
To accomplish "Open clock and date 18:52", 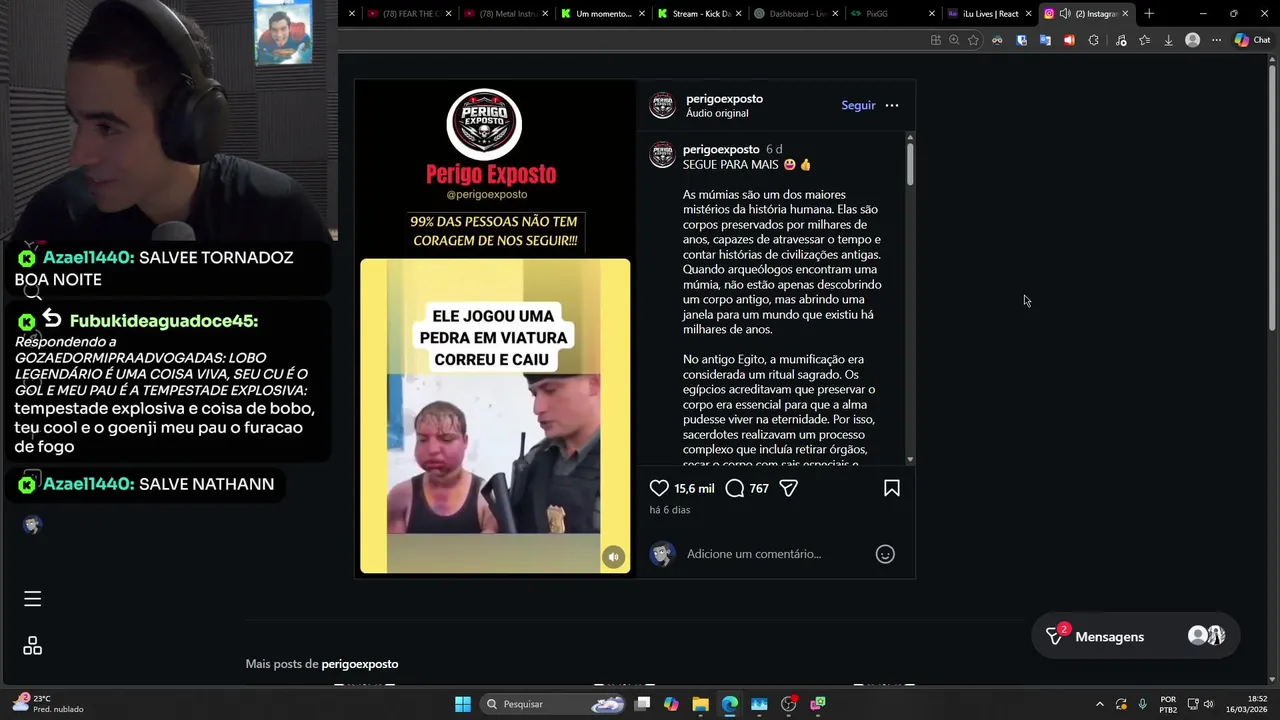I will coord(1248,704).
